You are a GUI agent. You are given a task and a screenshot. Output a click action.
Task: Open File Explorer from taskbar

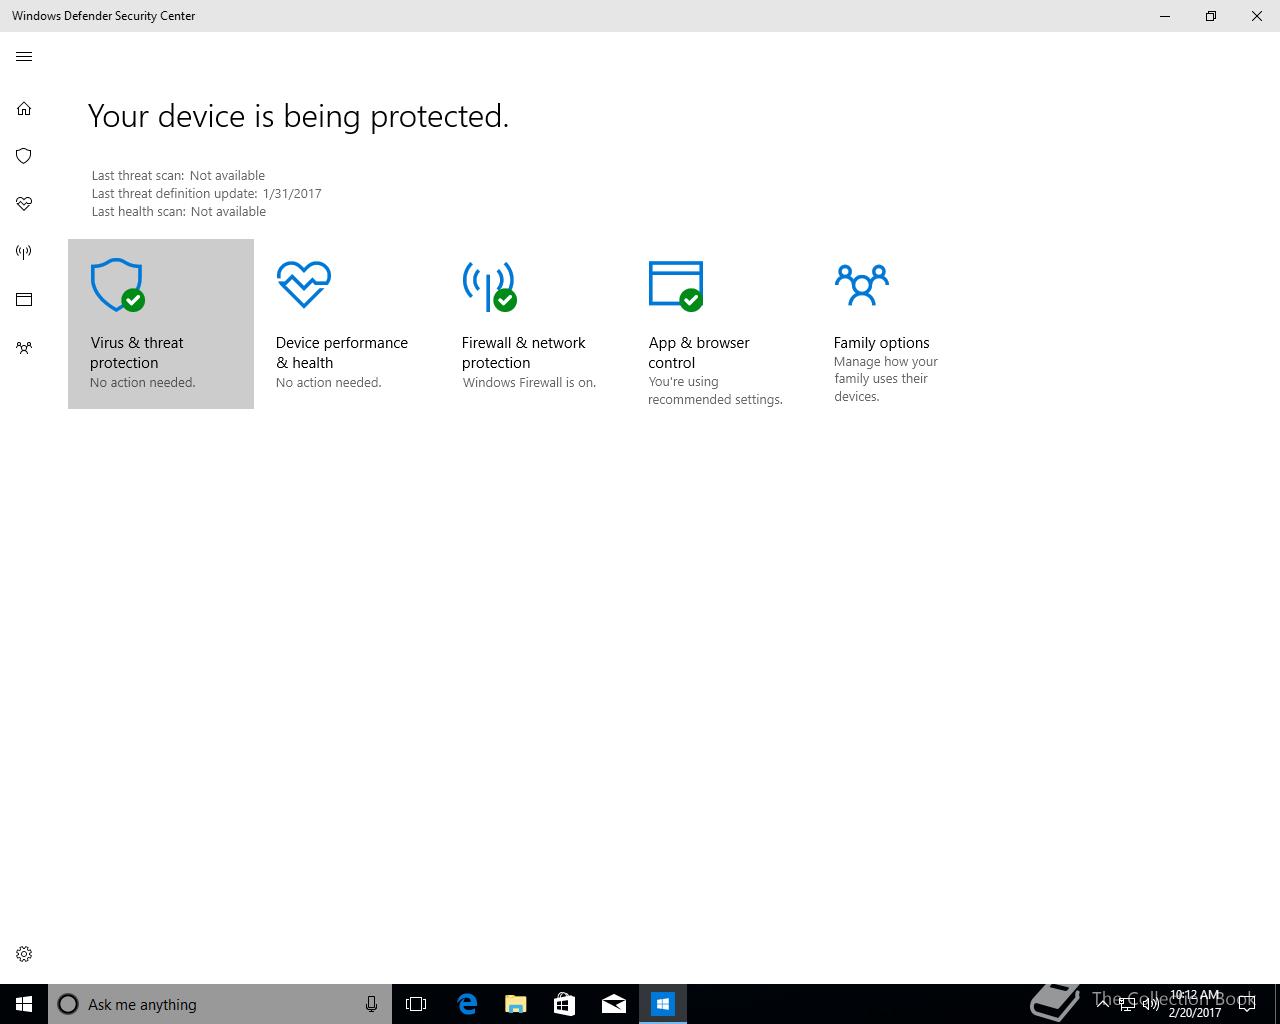pyautogui.click(x=515, y=1004)
